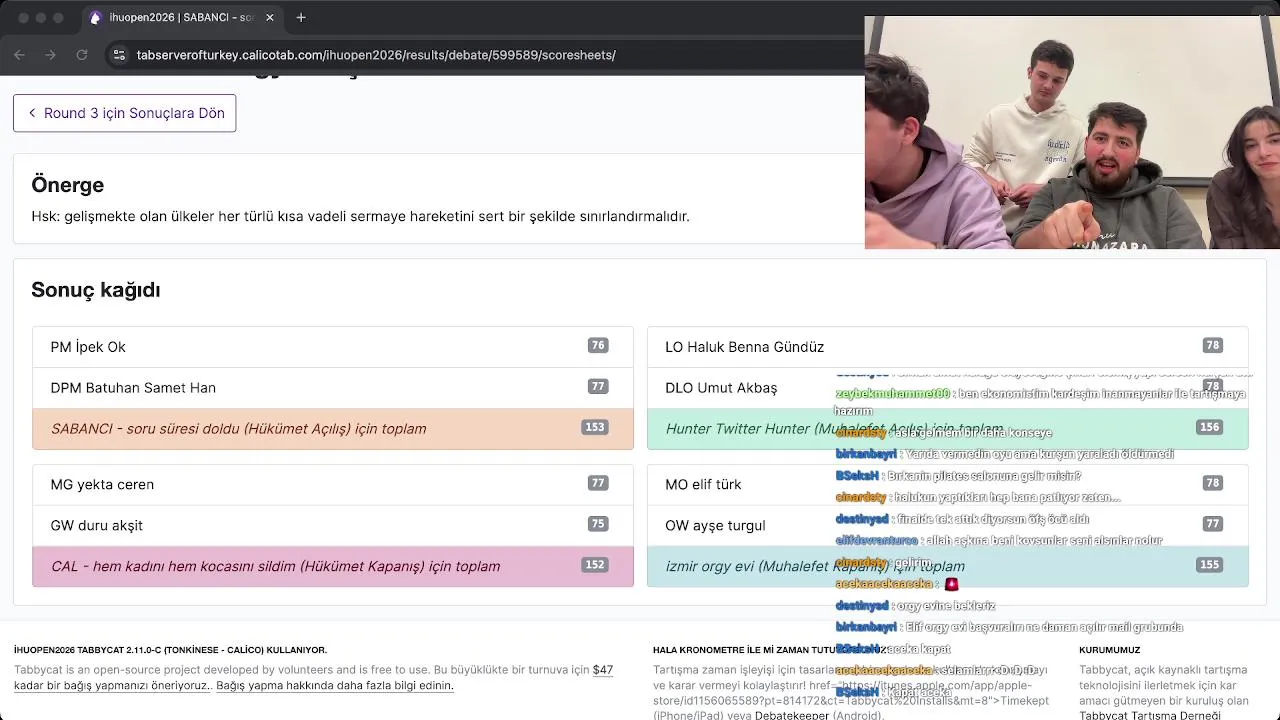Open the $47 donation link

tap(602, 670)
